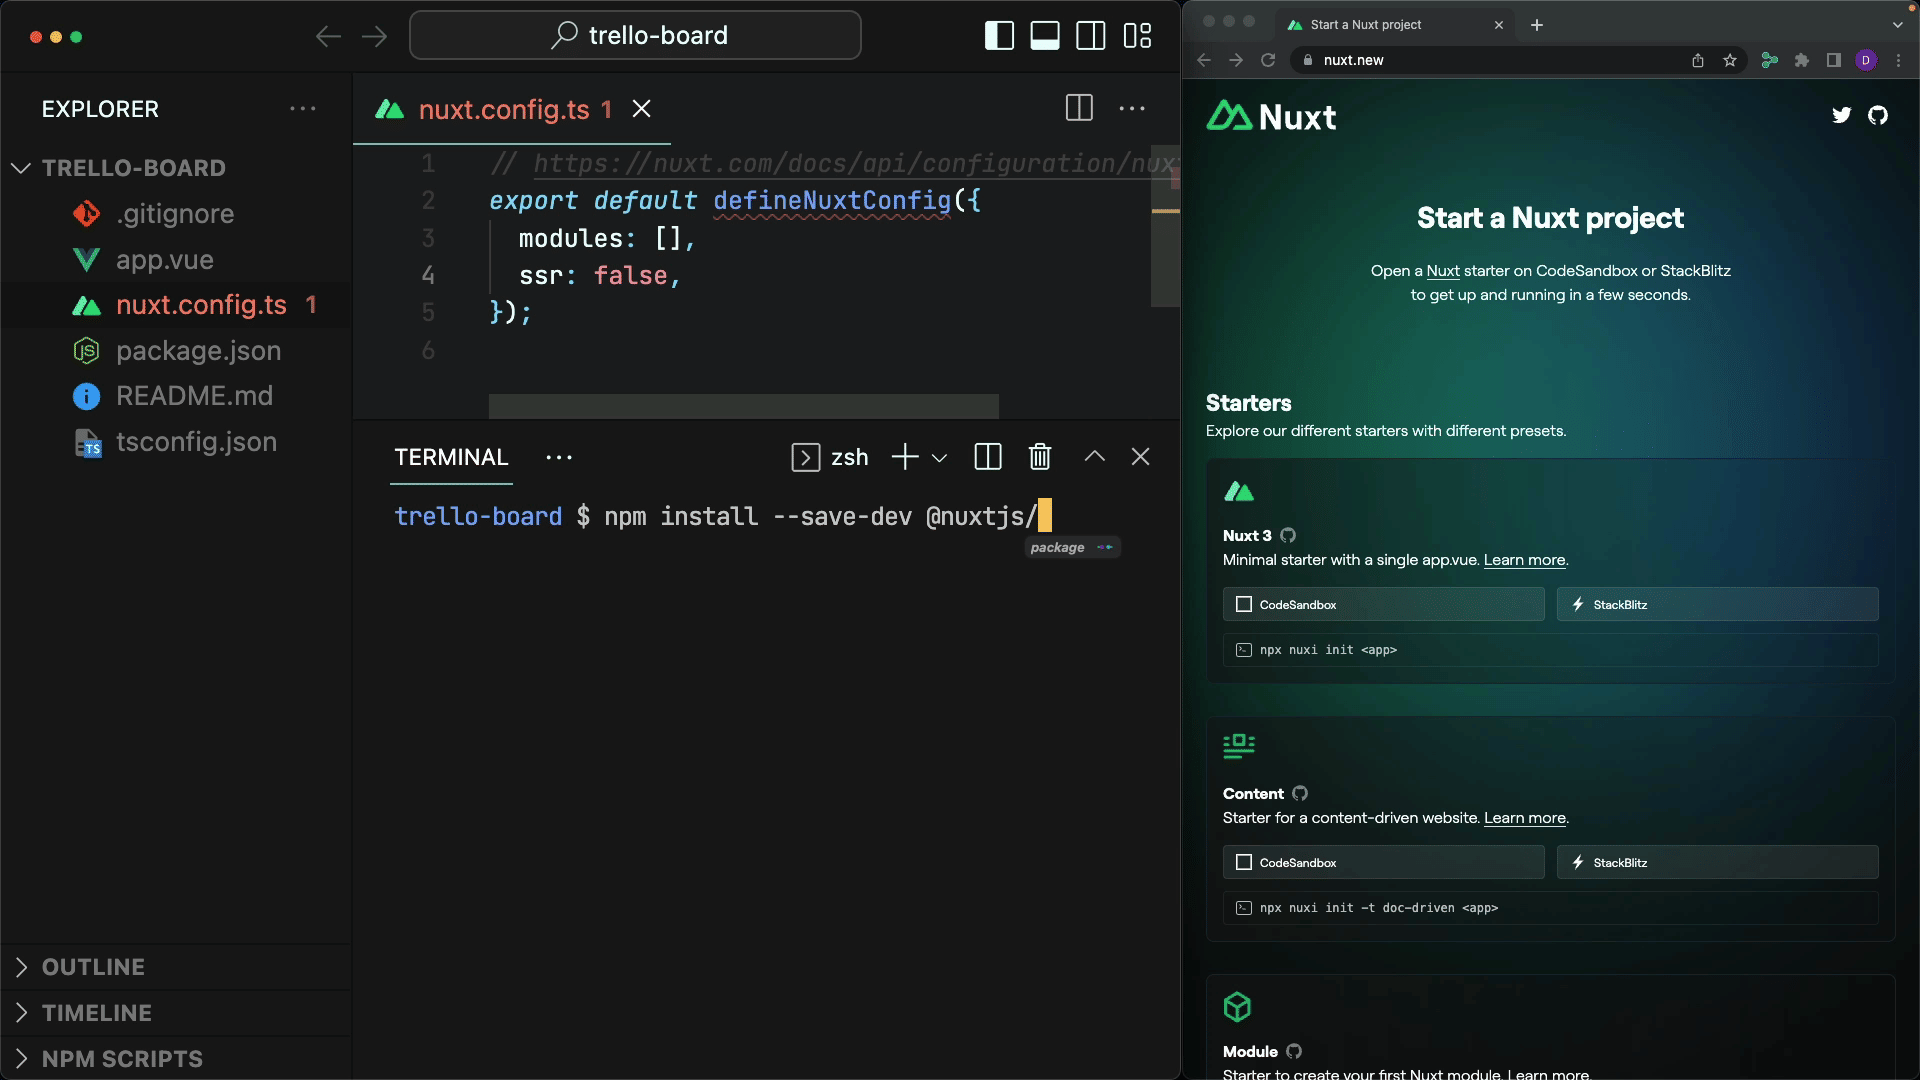This screenshot has height=1080, width=1920.
Task: Reload the nuxt.new page
Action: tap(1268, 60)
